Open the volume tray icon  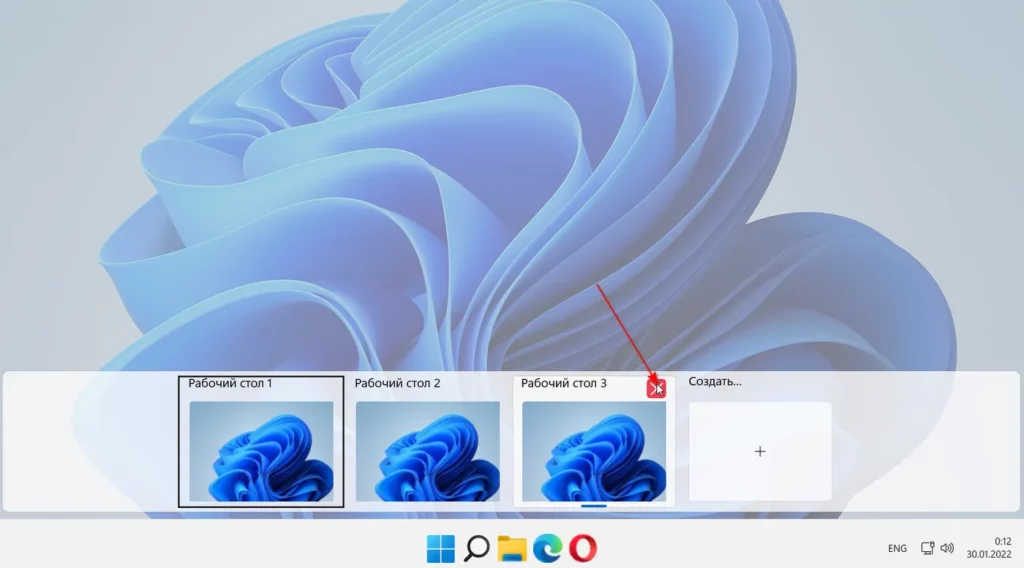(x=947, y=548)
